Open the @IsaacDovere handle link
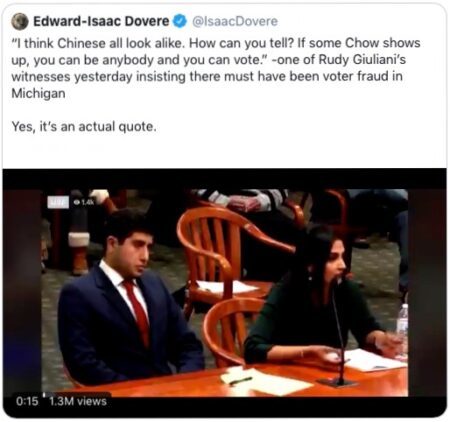 235,22
